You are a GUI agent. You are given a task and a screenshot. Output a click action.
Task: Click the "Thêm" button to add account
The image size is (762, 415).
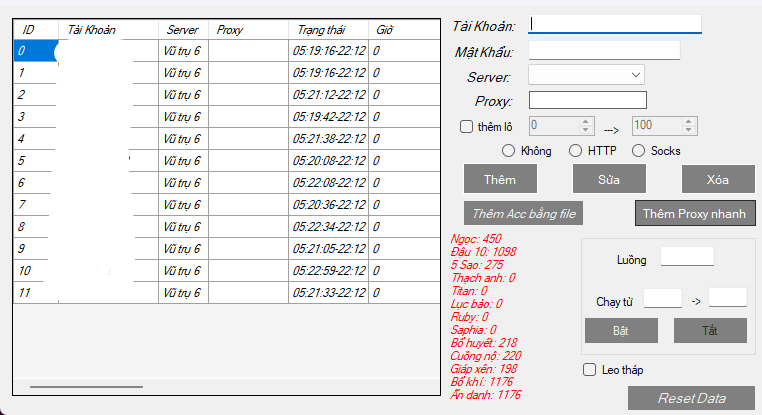click(500, 178)
